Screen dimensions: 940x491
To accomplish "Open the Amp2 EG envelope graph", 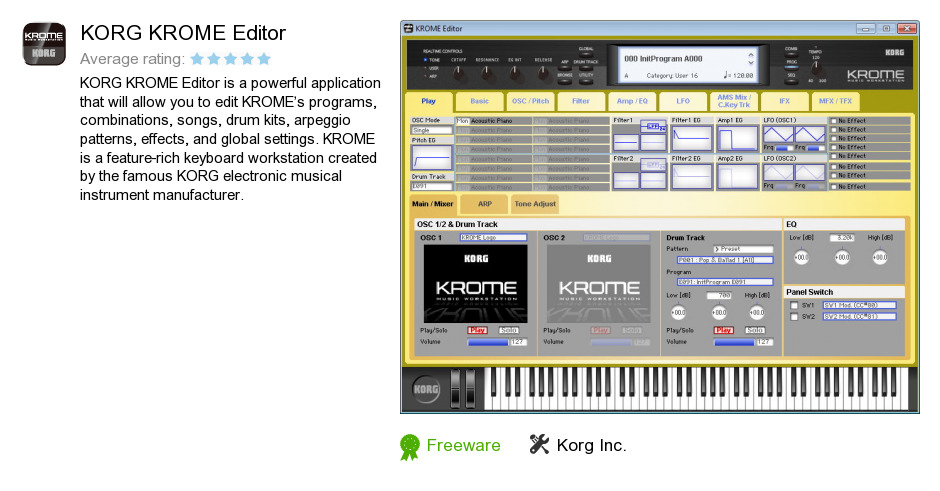I will [737, 177].
